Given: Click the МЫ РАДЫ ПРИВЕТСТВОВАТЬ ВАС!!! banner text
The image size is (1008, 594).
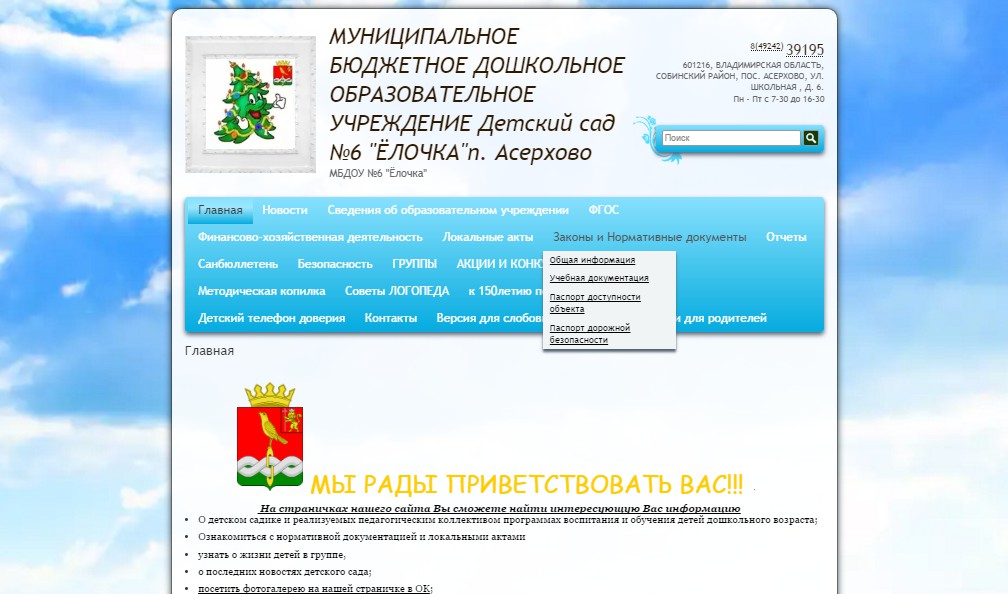Looking at the screenshot, I should (x=526, y=483).
